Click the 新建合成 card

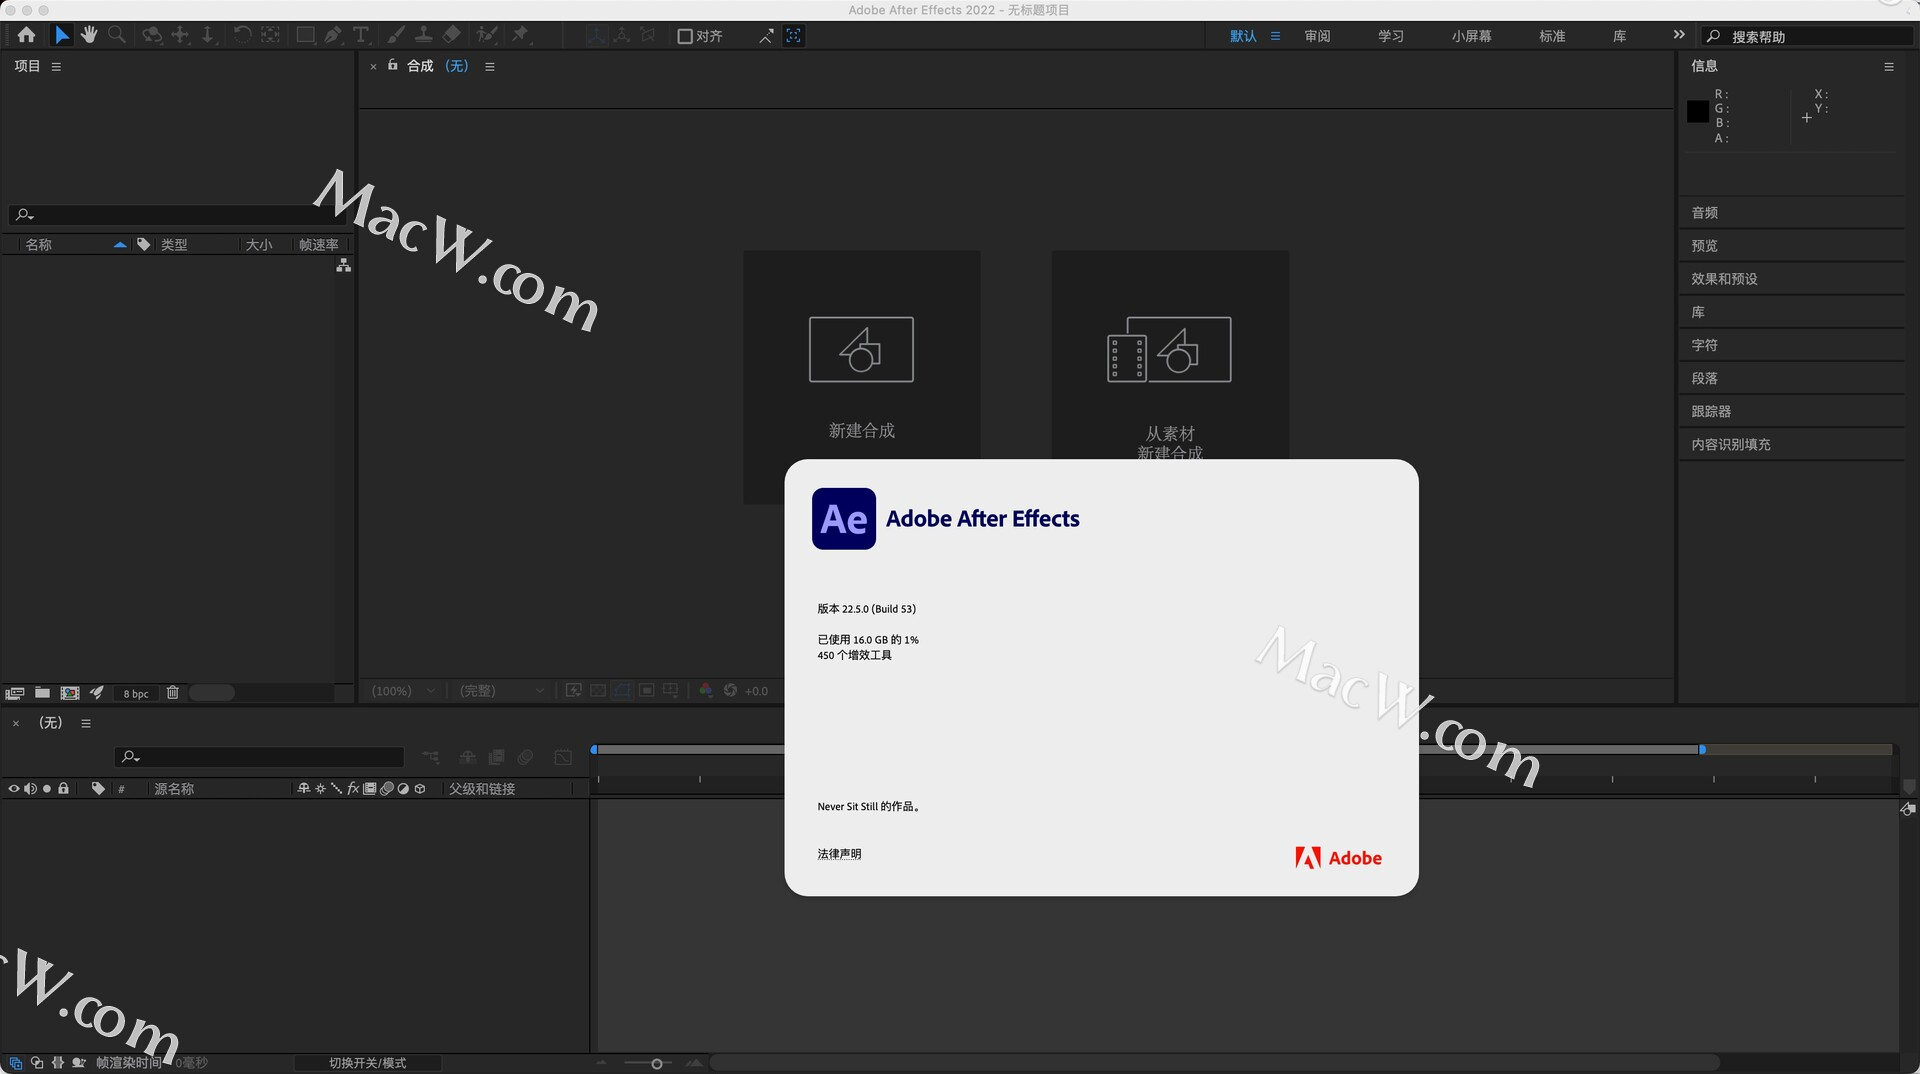click(x=861, y=376)
